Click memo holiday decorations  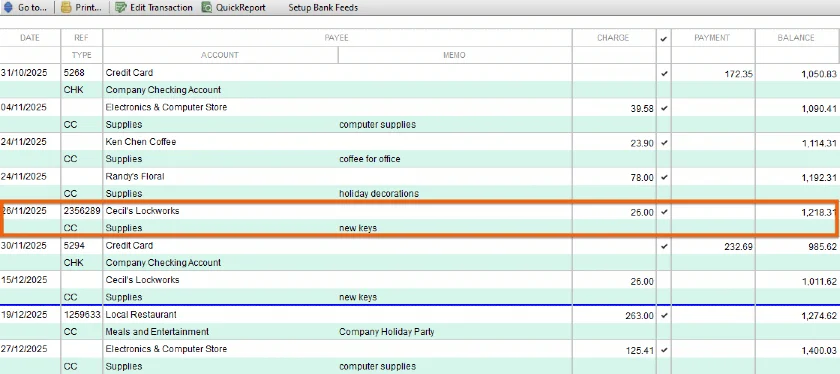379,193
